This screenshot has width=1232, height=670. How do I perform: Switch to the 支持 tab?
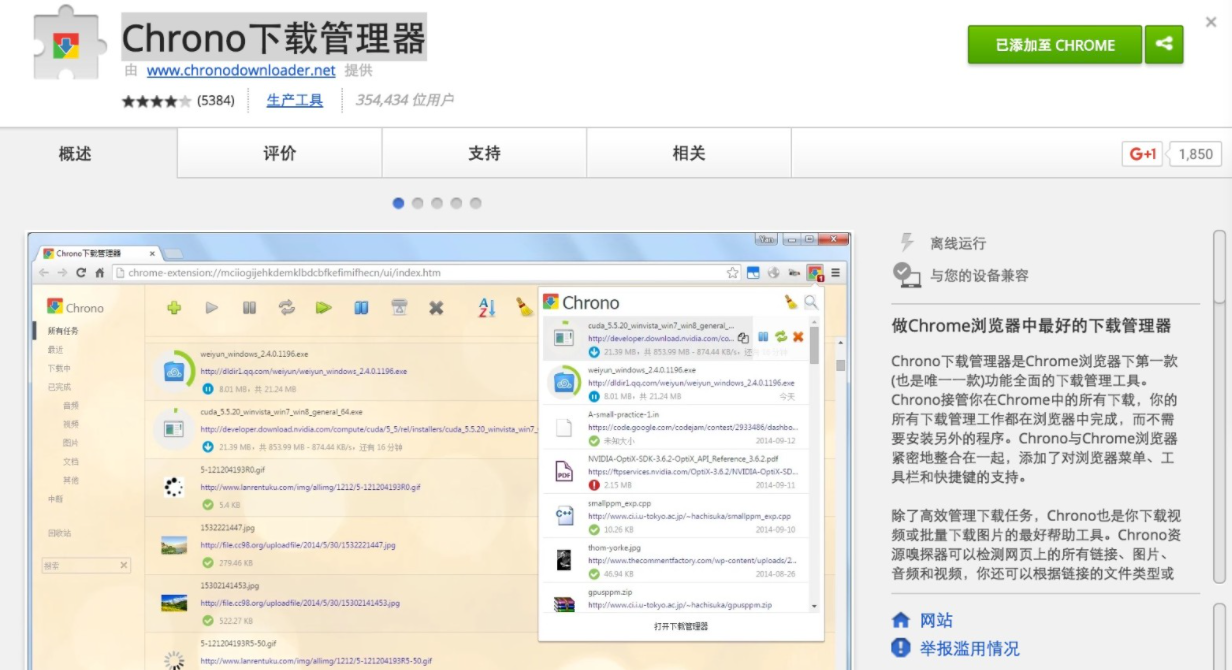[x=484, y=153]
